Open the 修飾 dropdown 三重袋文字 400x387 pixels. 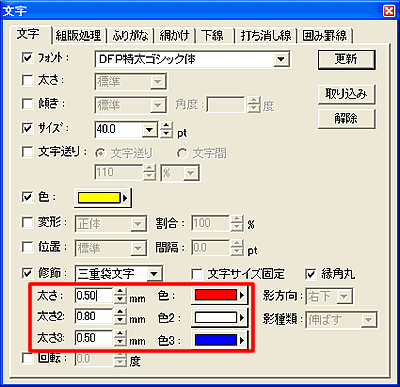click(x=154, y=274)
